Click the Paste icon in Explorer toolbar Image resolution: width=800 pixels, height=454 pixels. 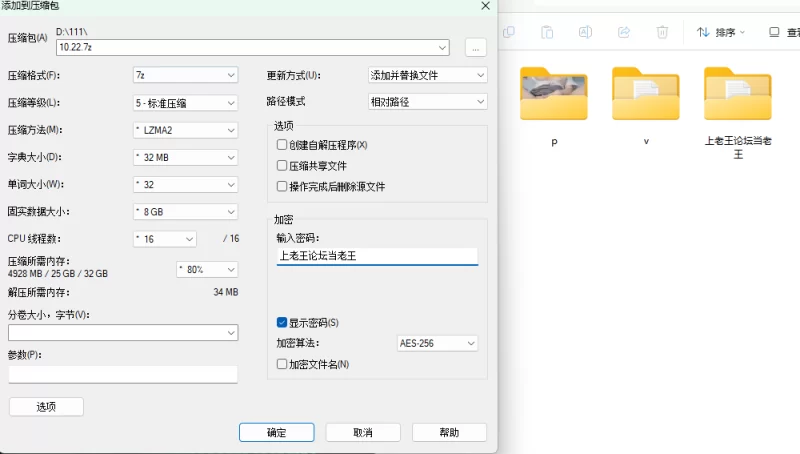tap(547, 32)
